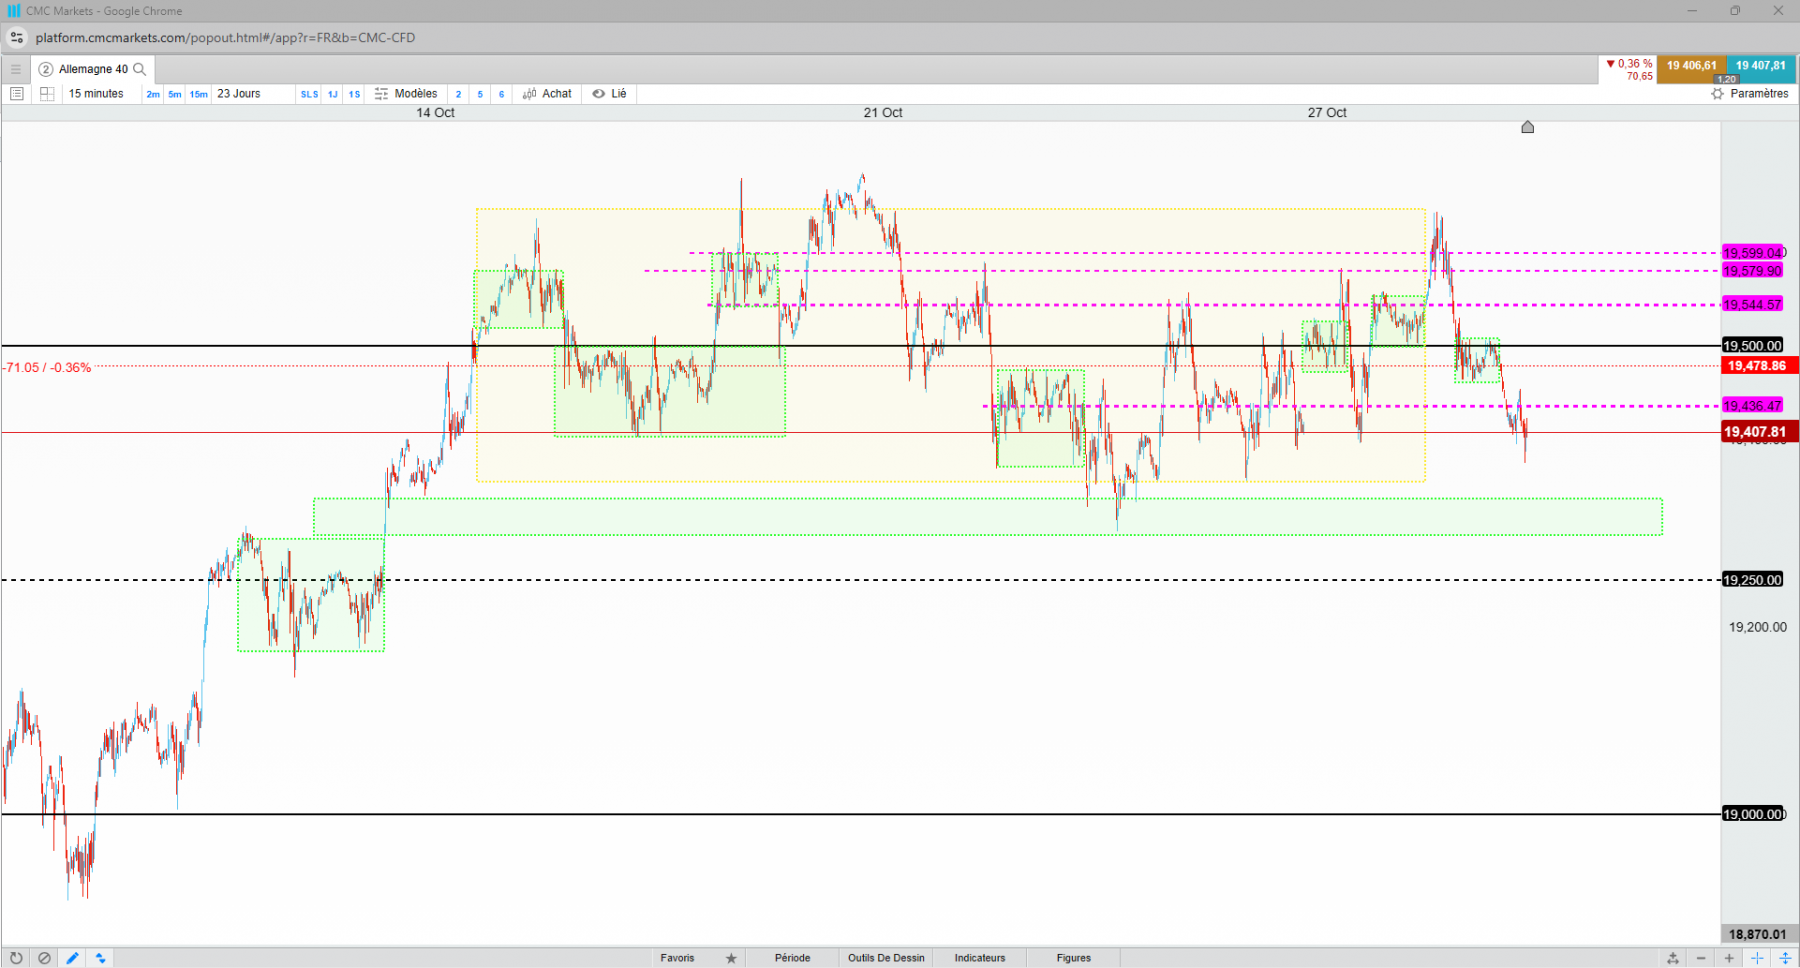Zoom in with the plus icon
The width and height of the screenshot is (1800, 968).
pos(1729,958)
